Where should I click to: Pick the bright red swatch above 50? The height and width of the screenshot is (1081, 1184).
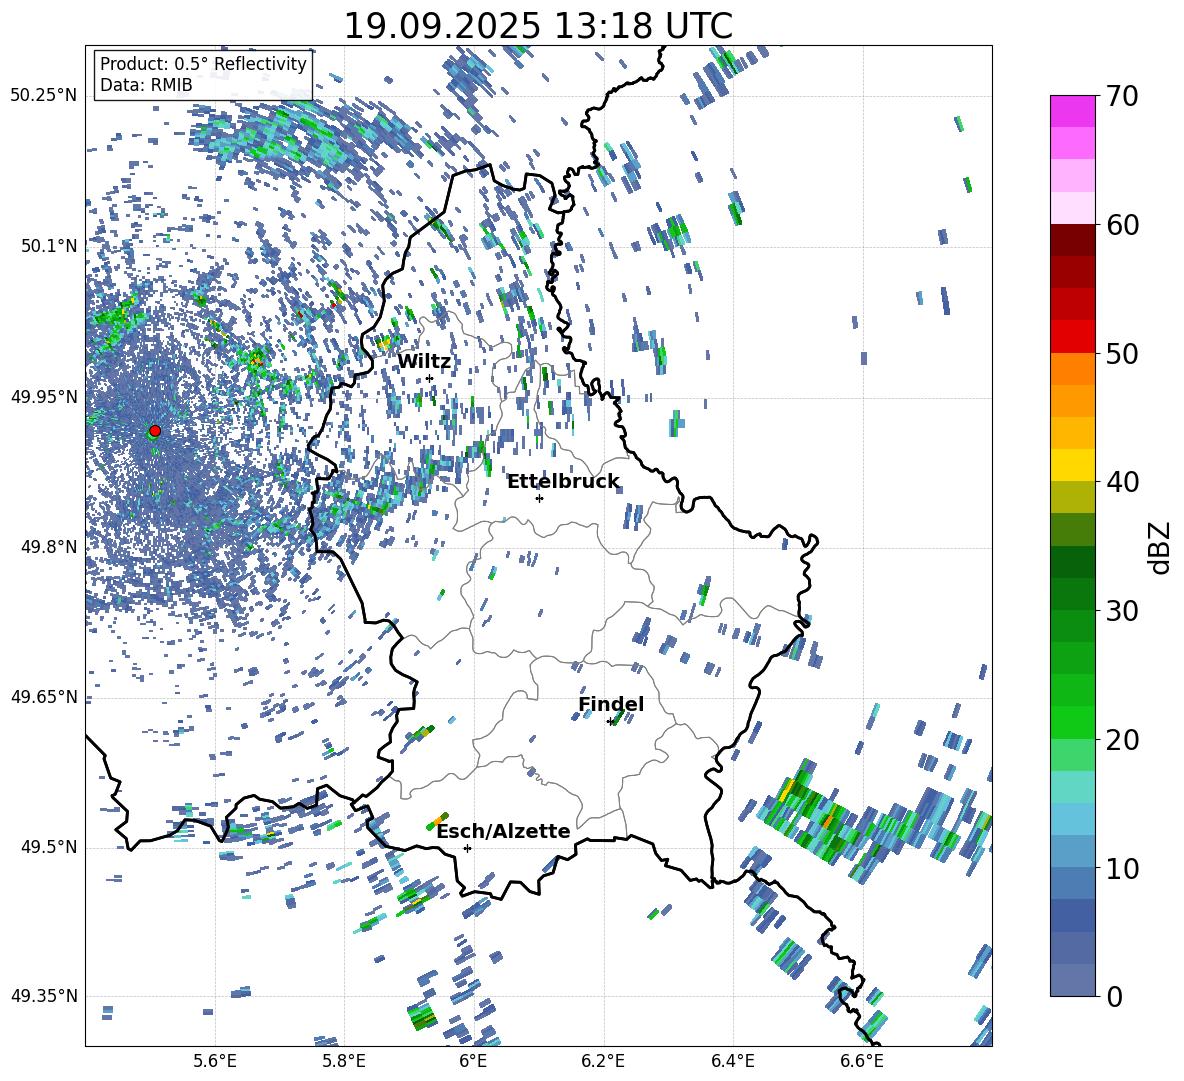[x=1073, y=337]
